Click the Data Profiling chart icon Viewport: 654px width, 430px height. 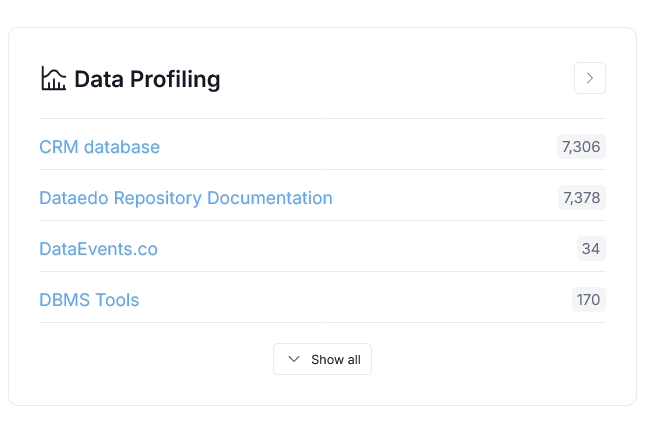tap(53, 78)
